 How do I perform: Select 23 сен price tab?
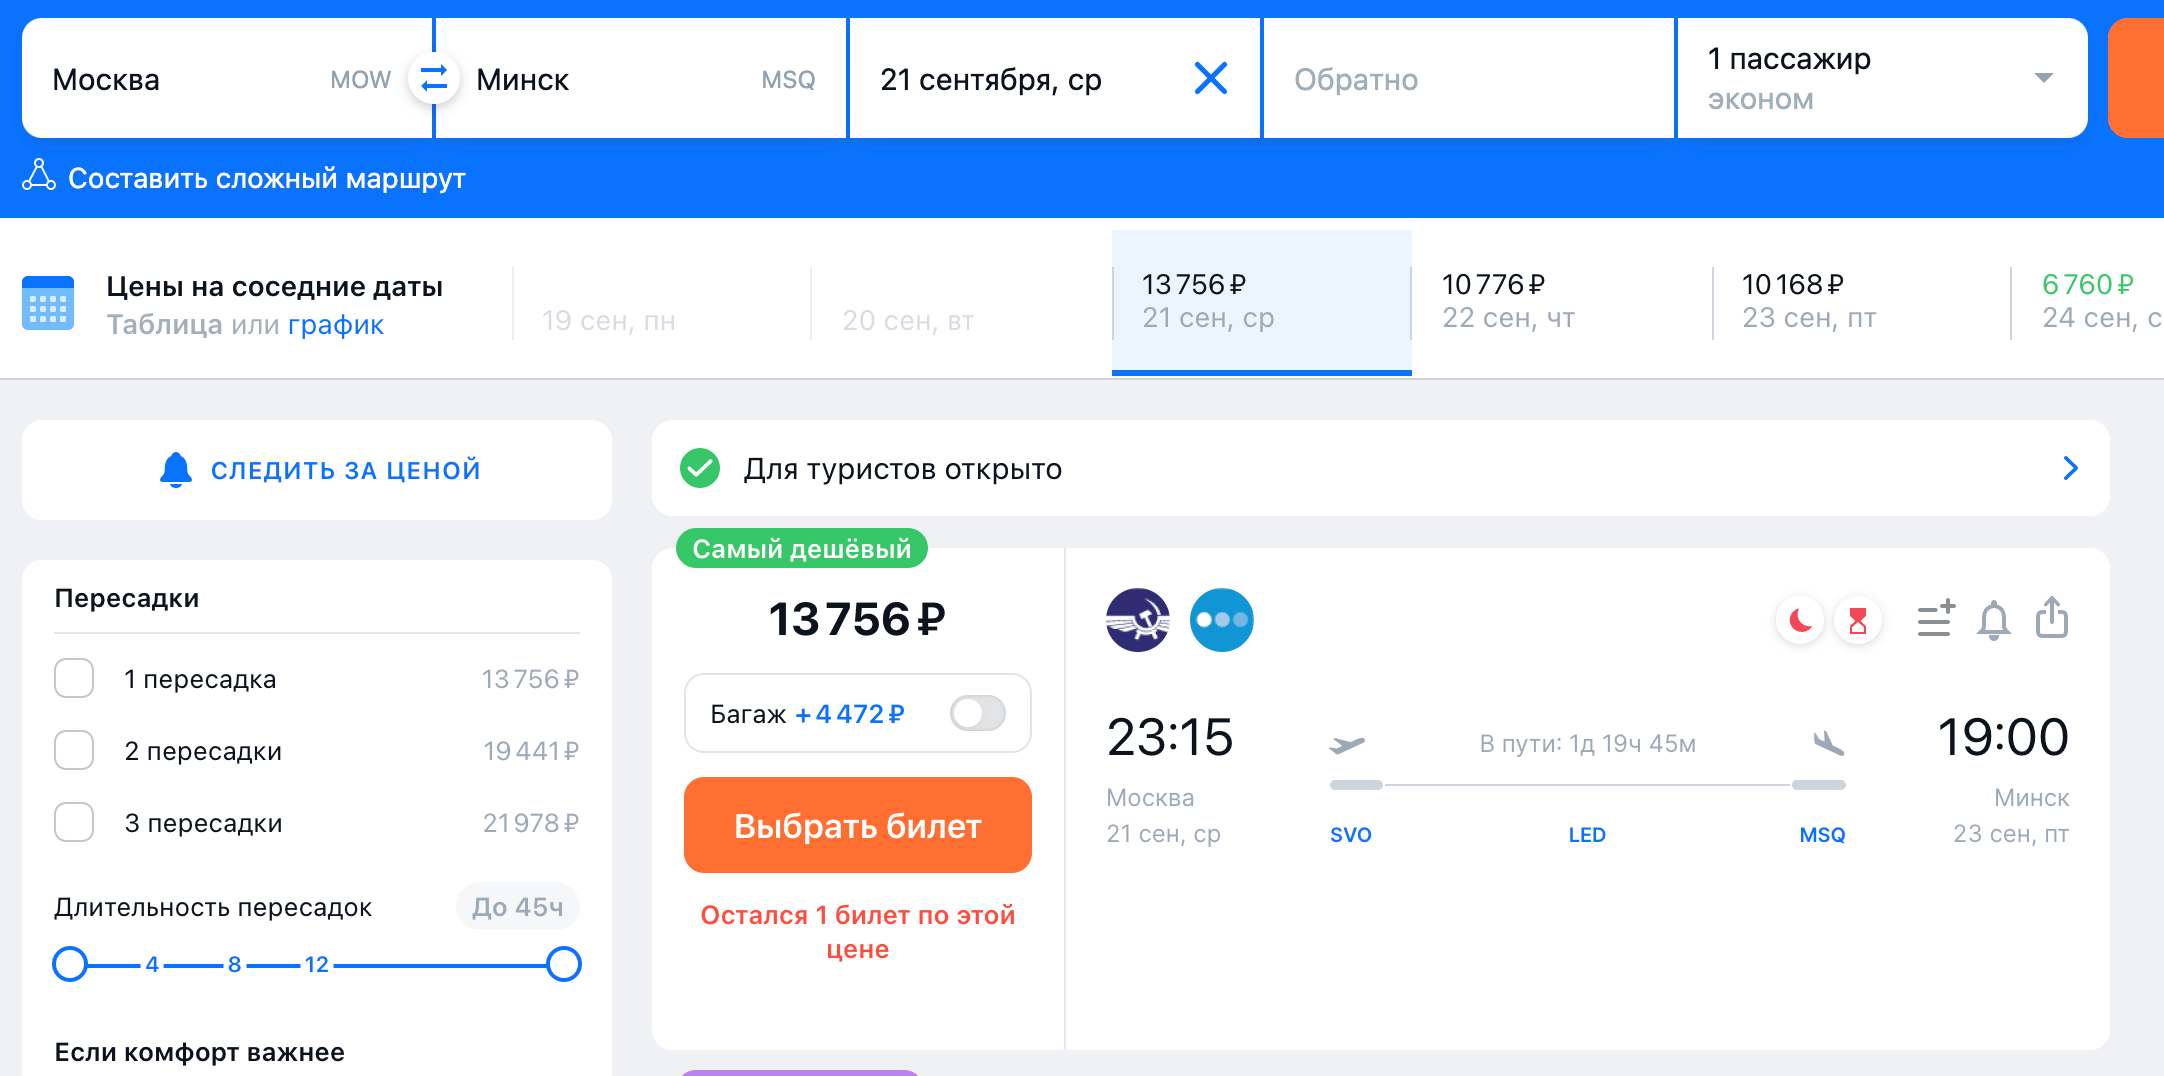click(1860, 302)
